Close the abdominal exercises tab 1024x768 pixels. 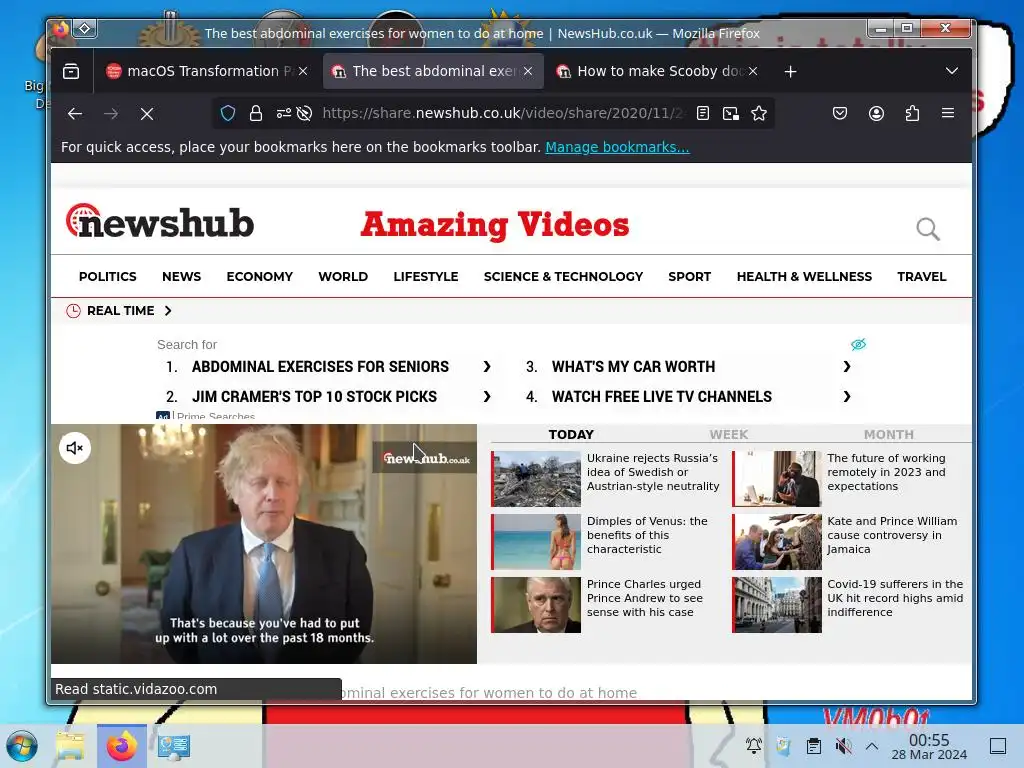(x=528, y=71)
